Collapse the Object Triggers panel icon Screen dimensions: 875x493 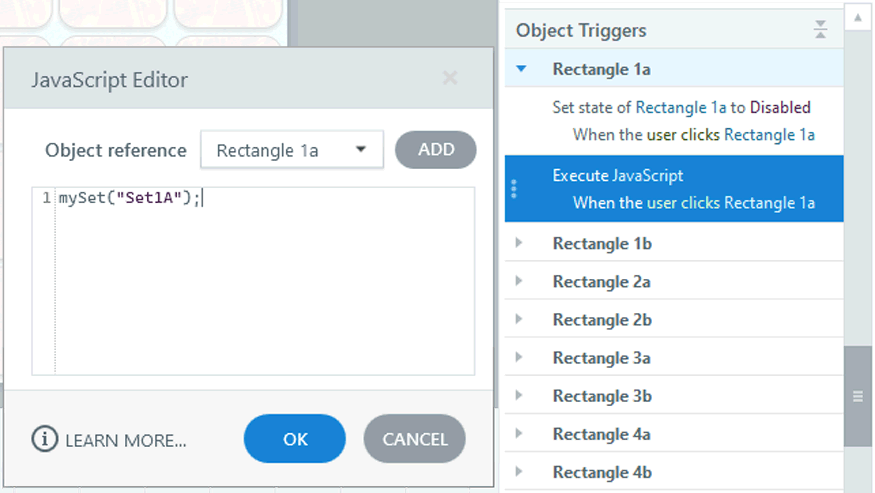[x=820, y=30]
